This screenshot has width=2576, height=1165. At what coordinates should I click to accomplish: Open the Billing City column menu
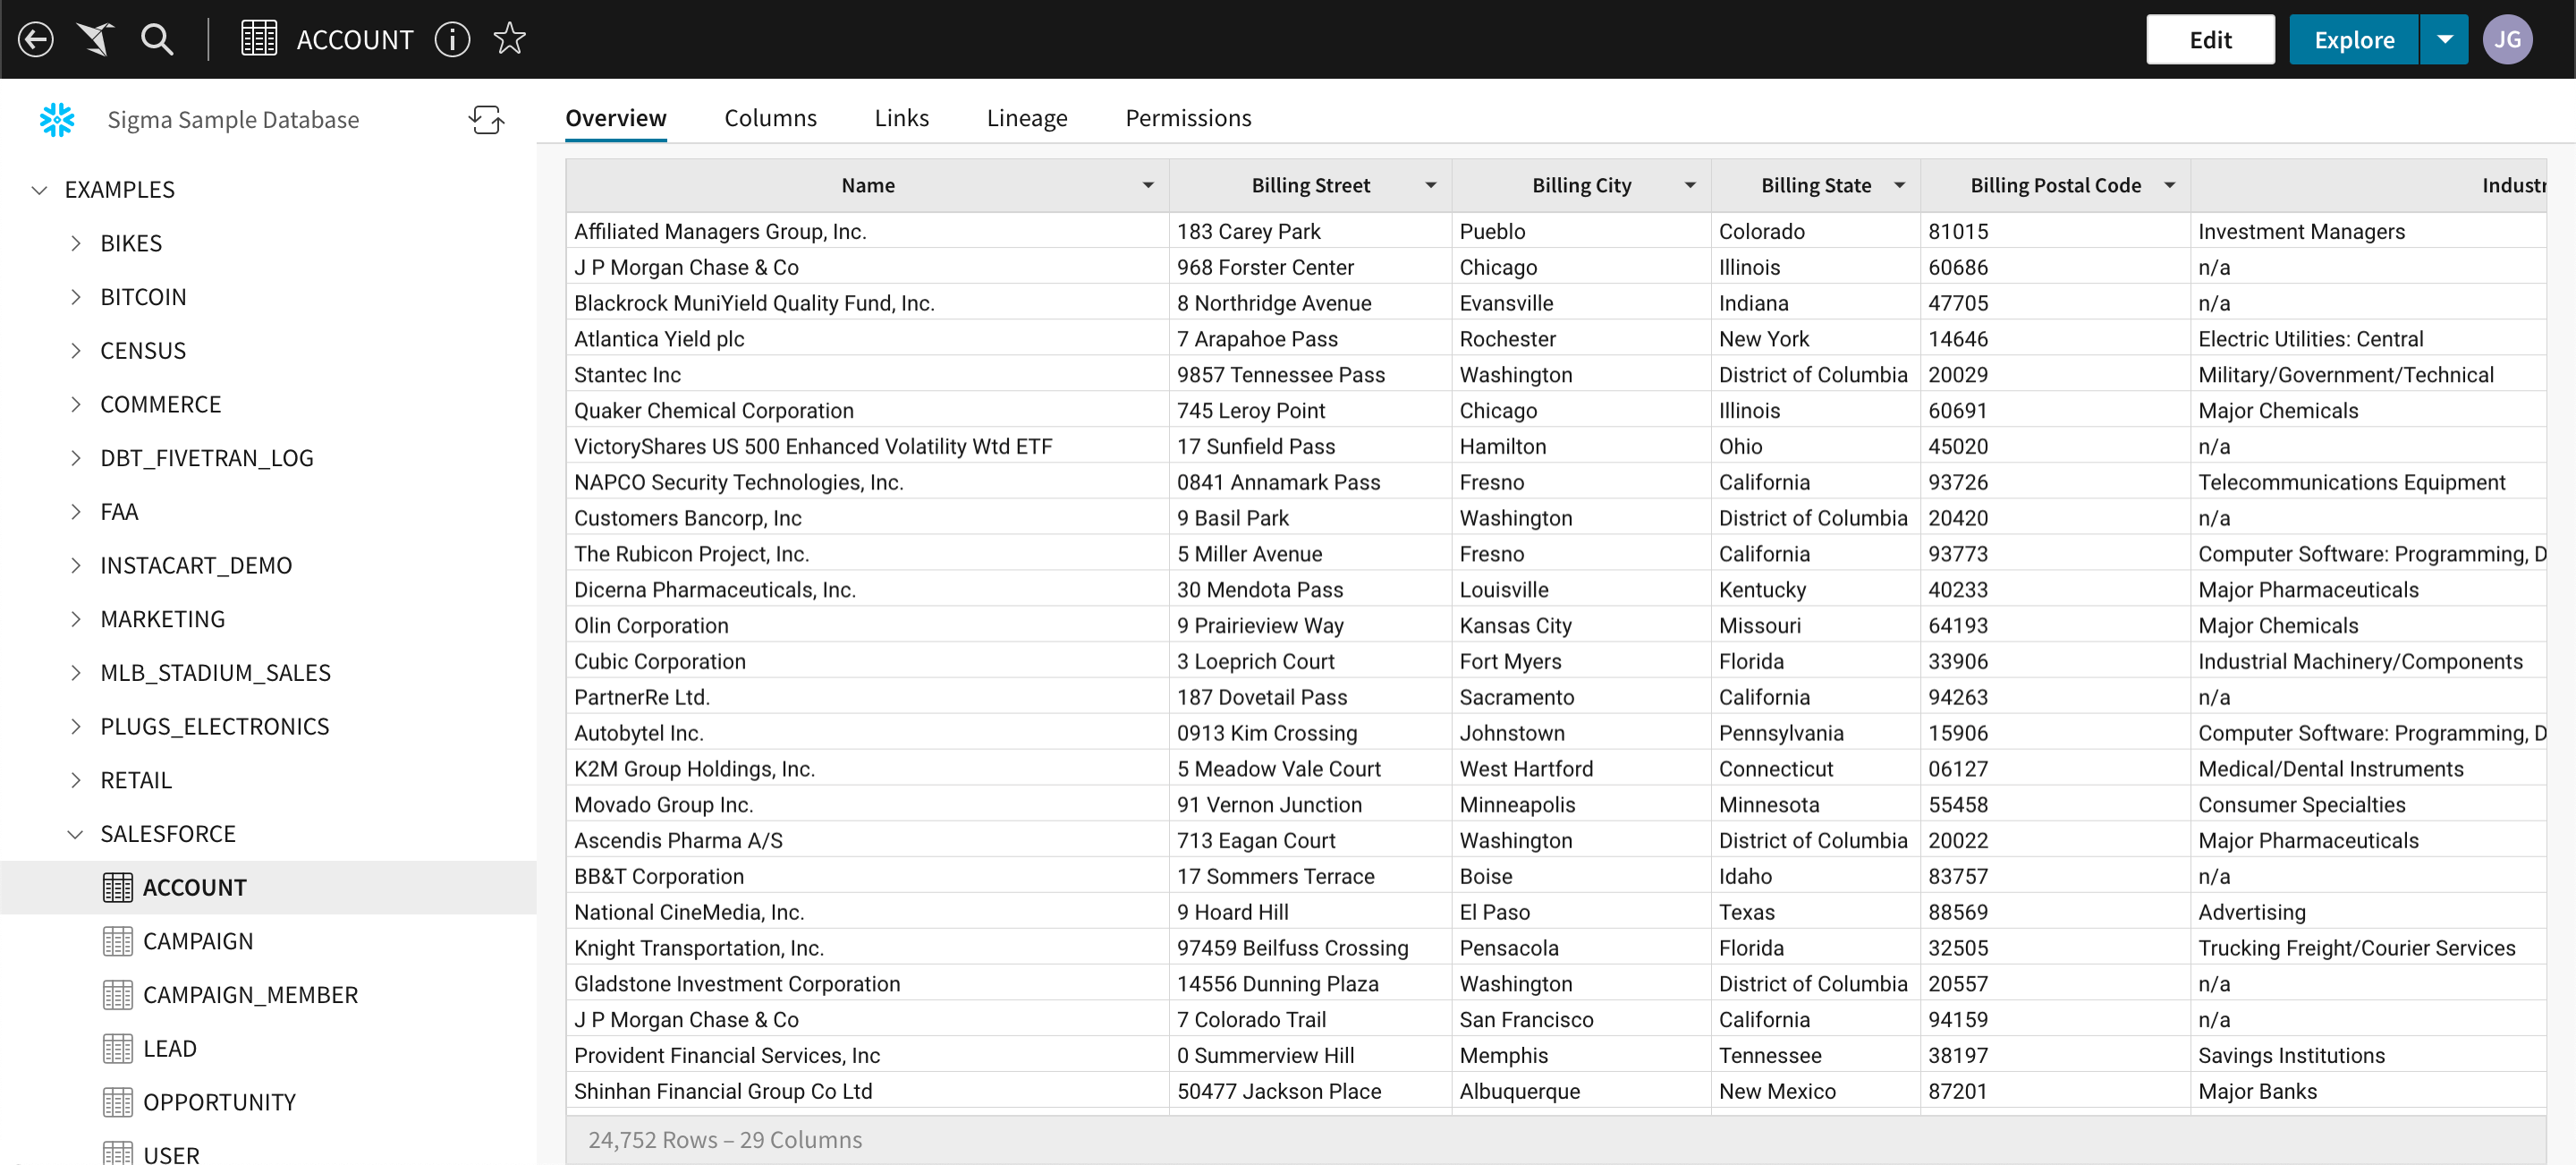[1690, 186]
